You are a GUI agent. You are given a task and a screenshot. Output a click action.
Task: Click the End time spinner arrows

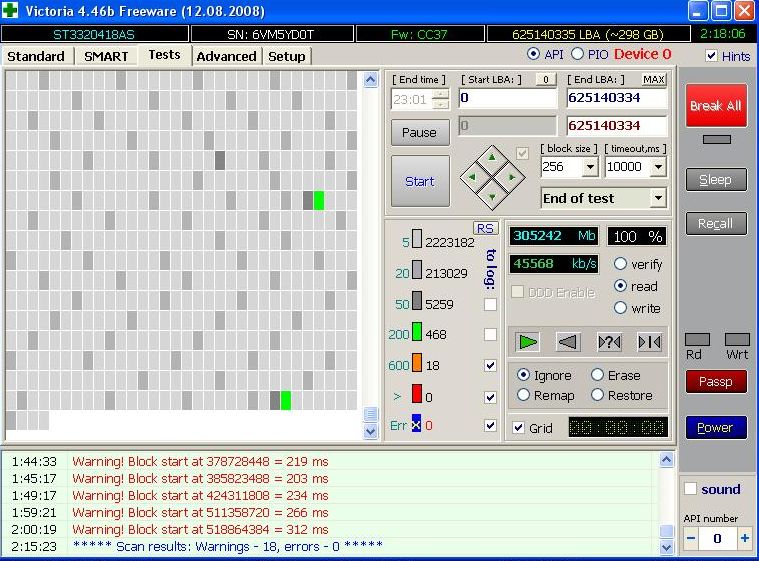[x=440, y=99]
